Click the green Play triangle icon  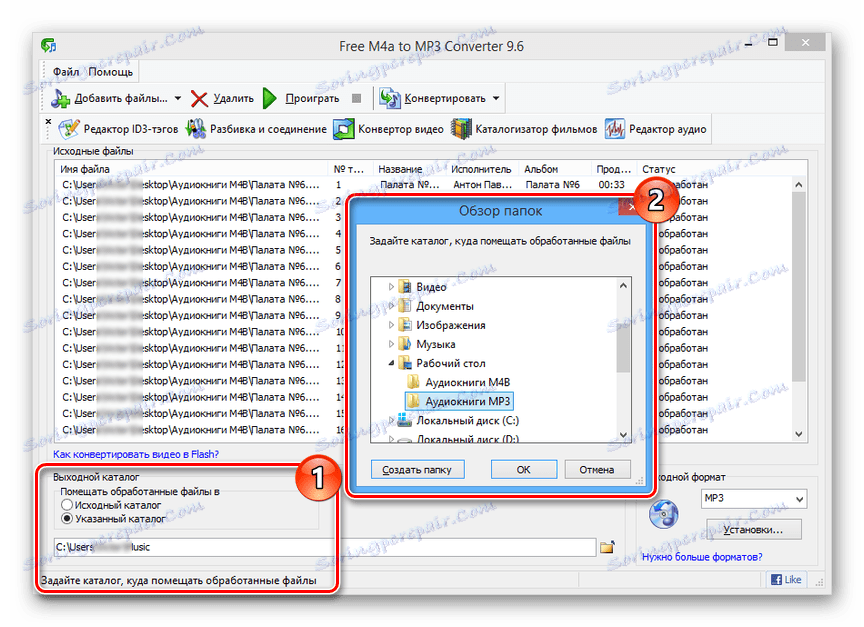point(269,98)
